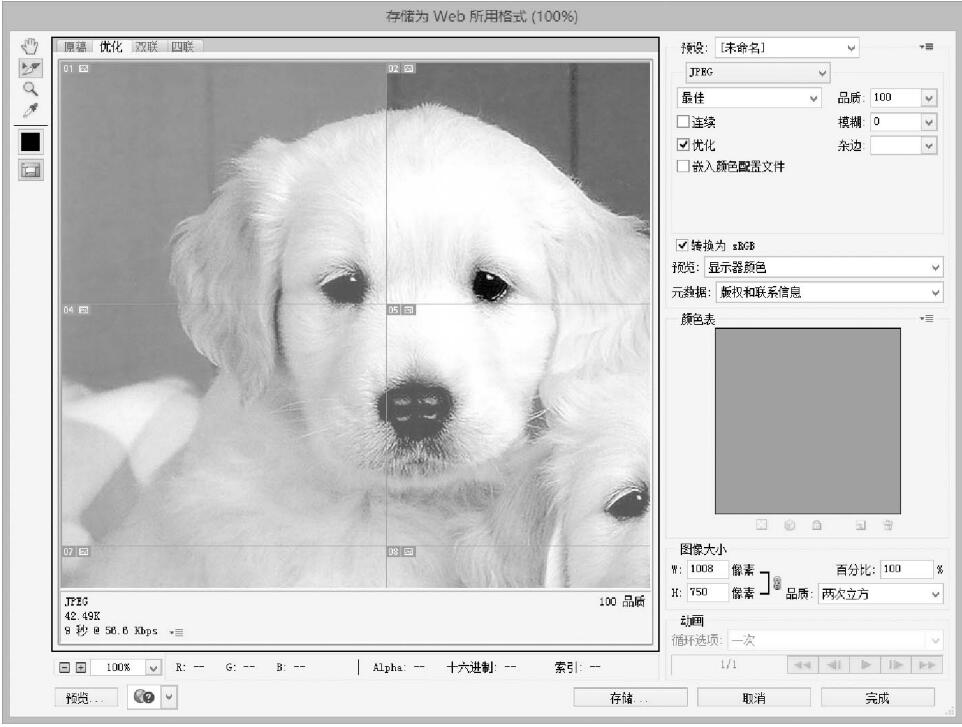Select the Eyedropper tool
Screen dimensions: 962x727
pos(30,108)
